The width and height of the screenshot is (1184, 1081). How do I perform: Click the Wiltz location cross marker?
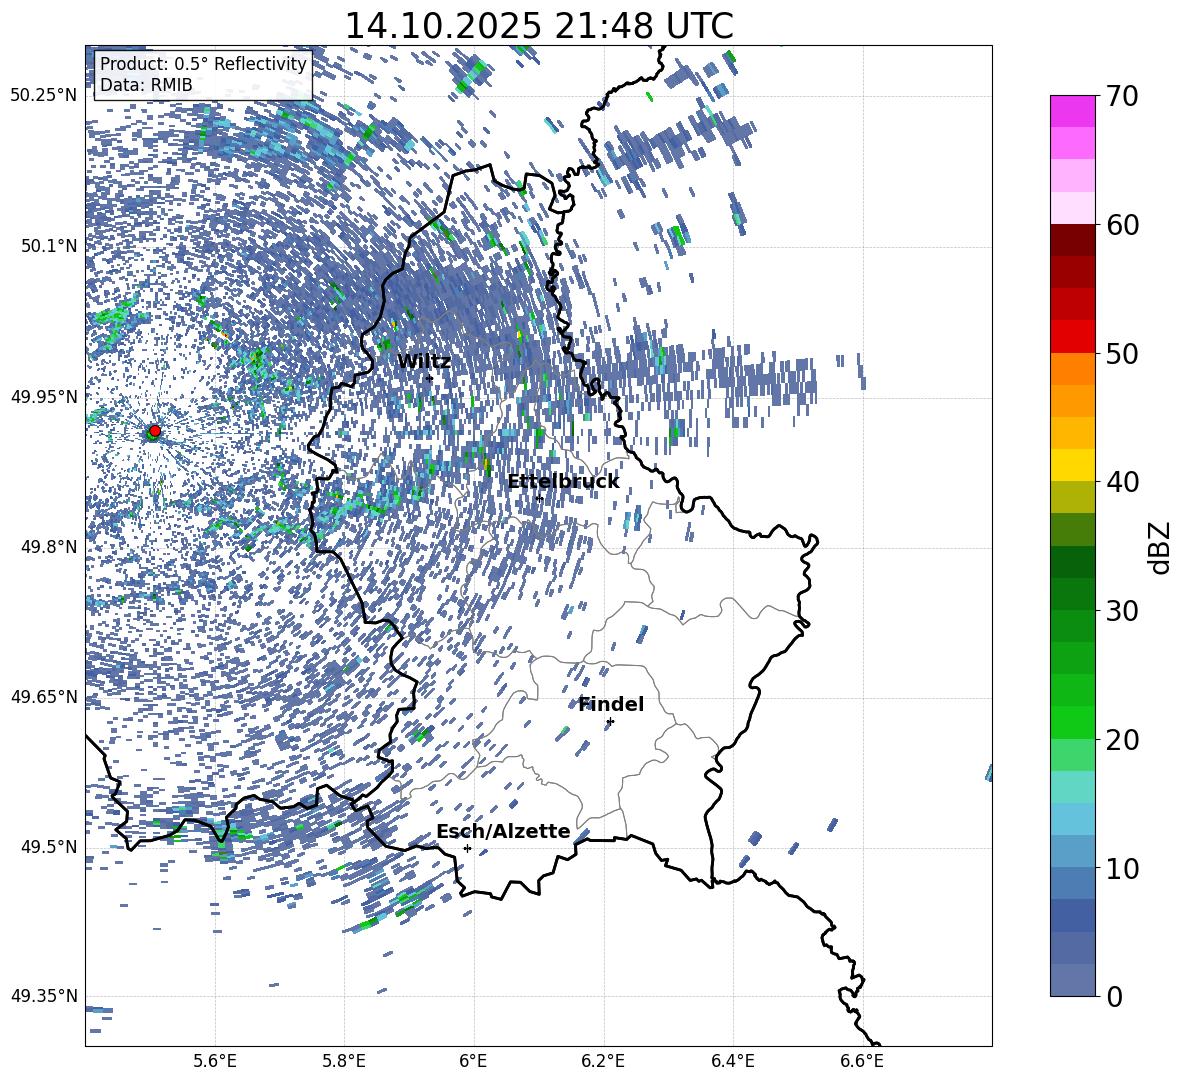[x=430, y=379]
